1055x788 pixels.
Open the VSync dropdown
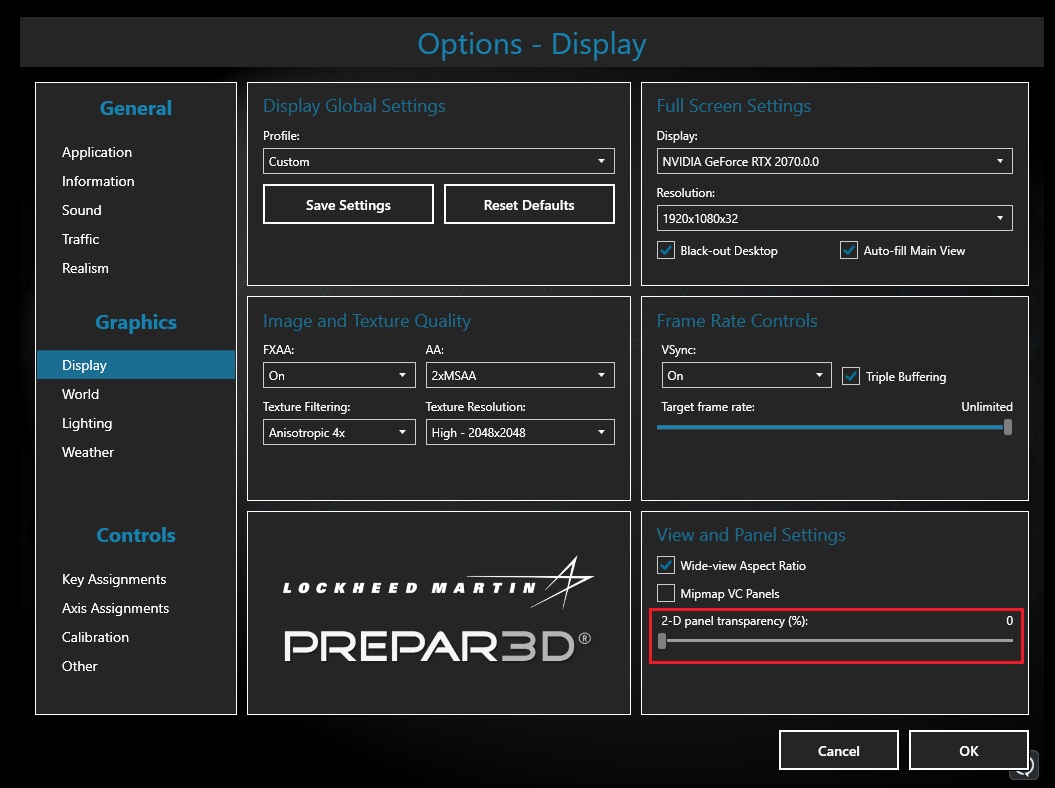pos(746,376)
